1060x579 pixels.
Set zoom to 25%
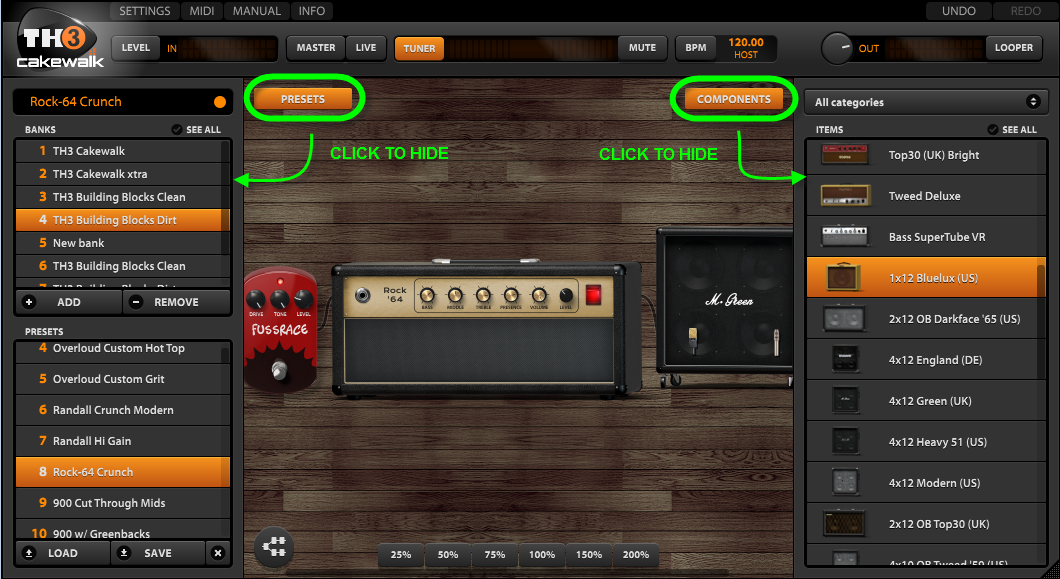[401, 555]
